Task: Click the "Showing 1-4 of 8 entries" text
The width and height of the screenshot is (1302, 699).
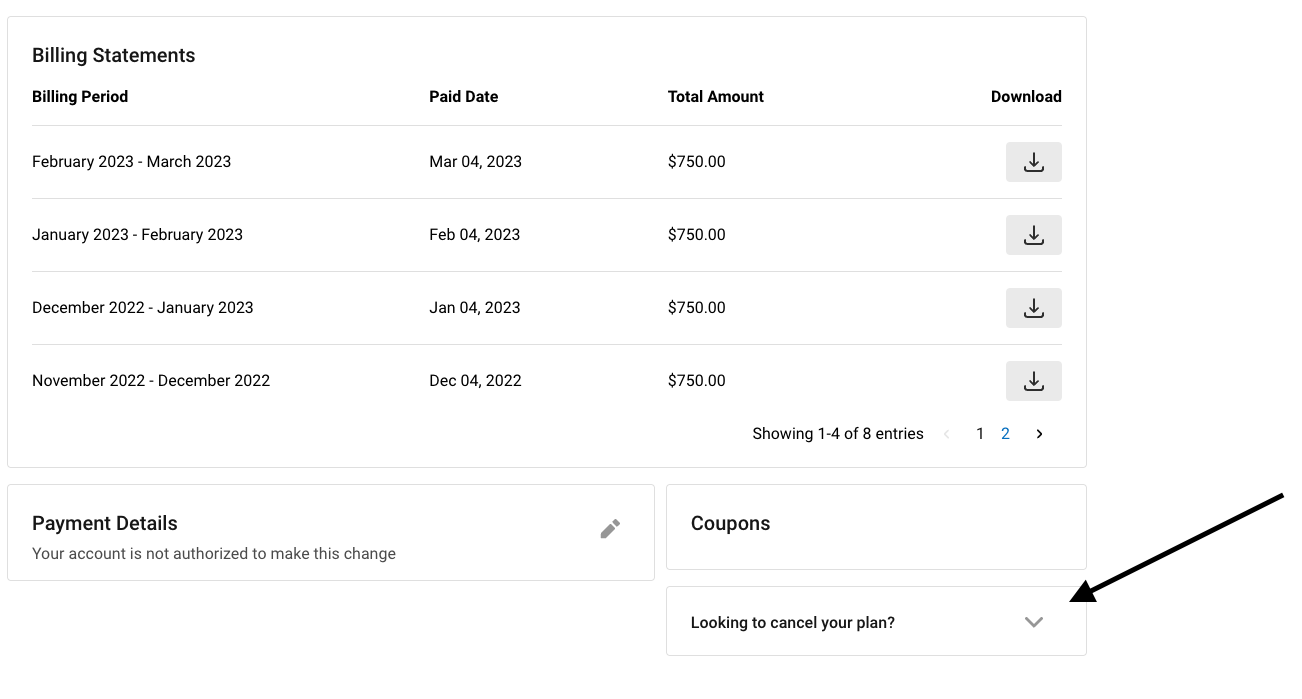Action: pyautogui.click(x=837, y=434)
